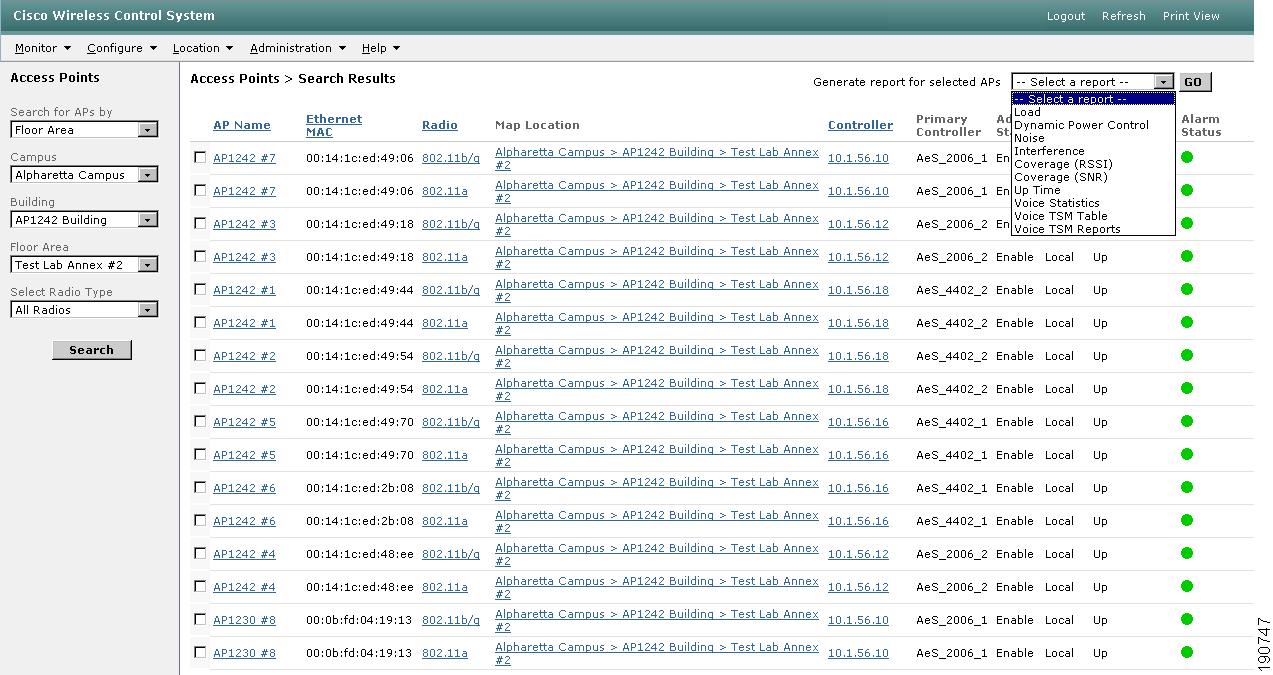
Task: Click MAC address 00:0b:fd:04:19:13 in the 802.11b/g row
Action: click(359, 620)
